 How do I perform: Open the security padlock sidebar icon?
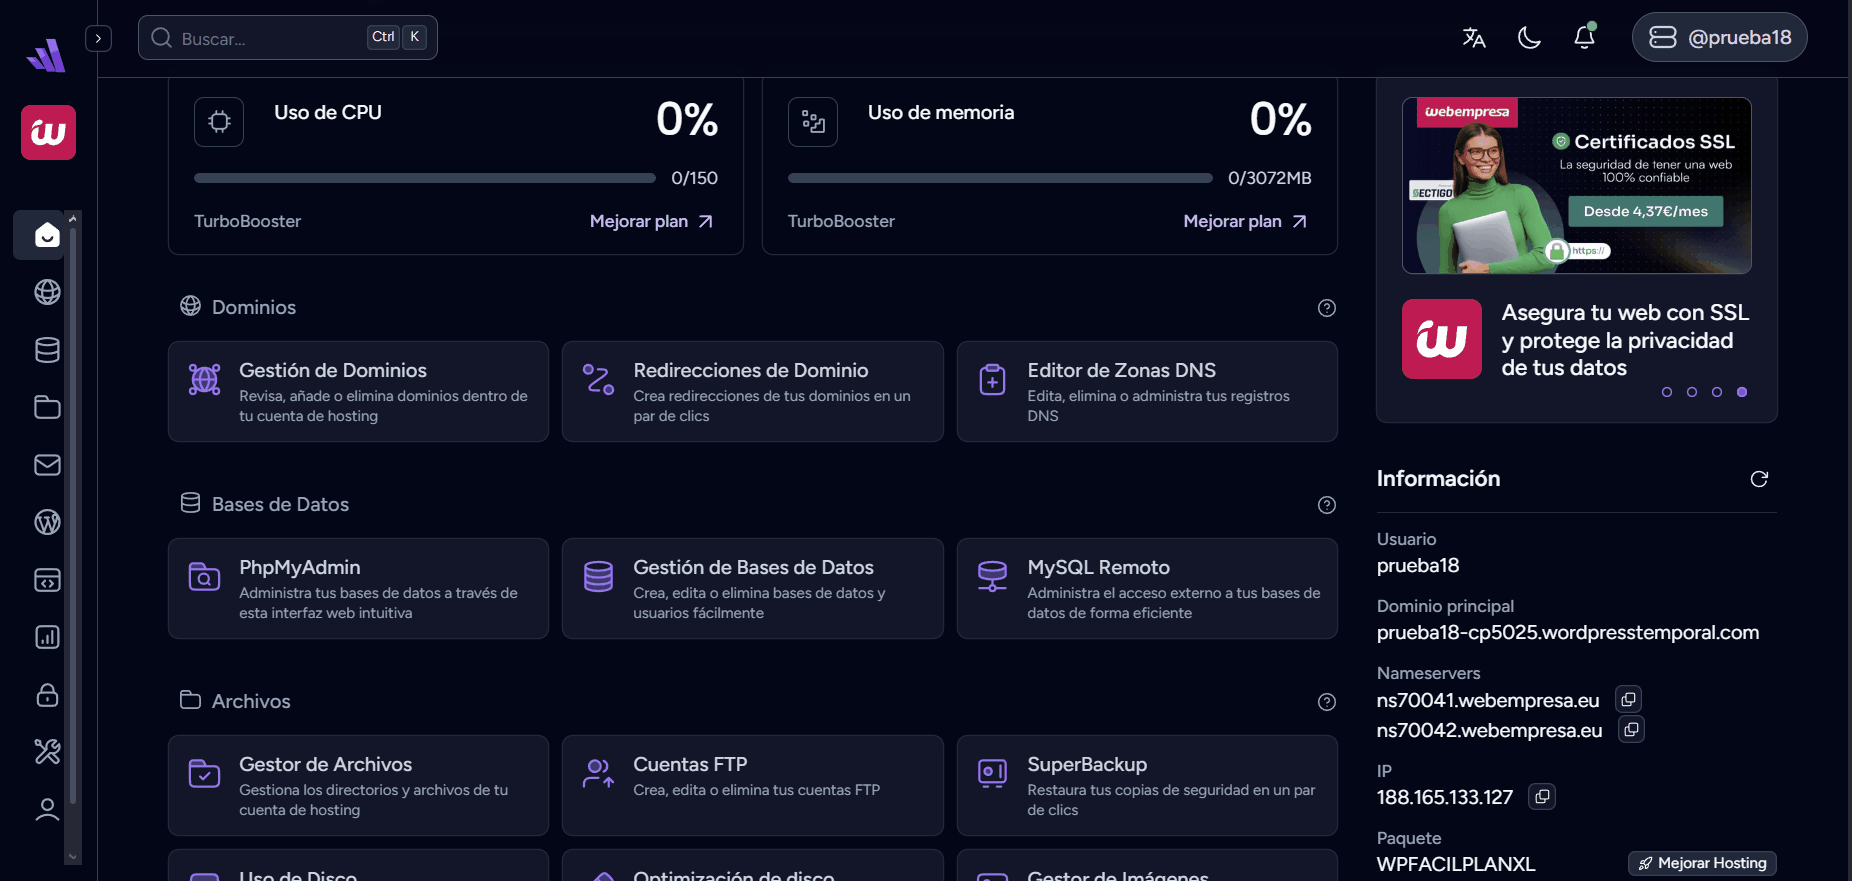coord(47,695)
